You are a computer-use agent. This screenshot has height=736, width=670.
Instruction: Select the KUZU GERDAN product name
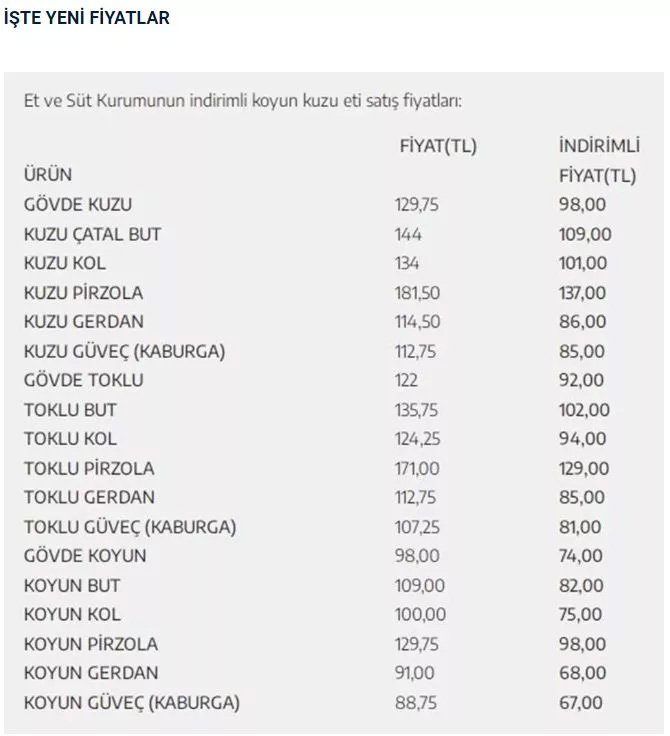pos(84,322)
